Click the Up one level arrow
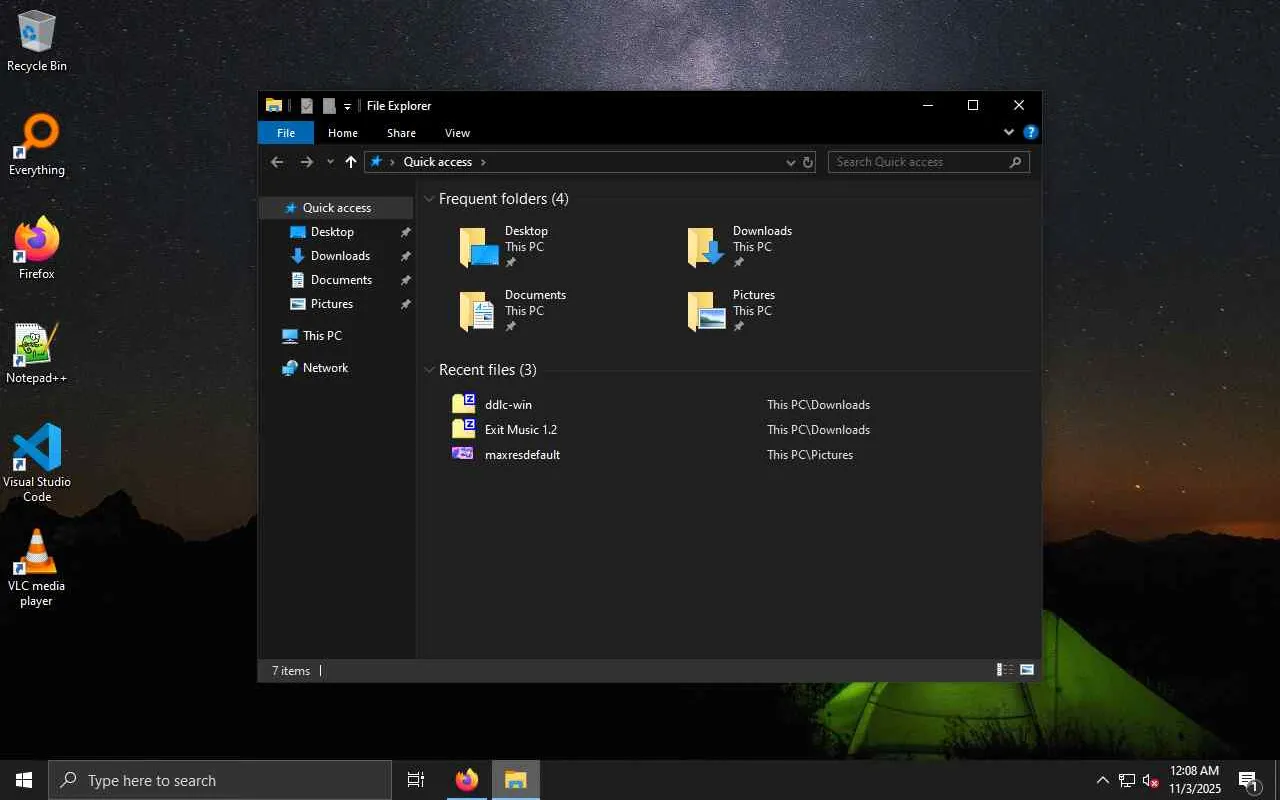The height and width of the screenshot is (800, 1280). click(x=350, y=162)
